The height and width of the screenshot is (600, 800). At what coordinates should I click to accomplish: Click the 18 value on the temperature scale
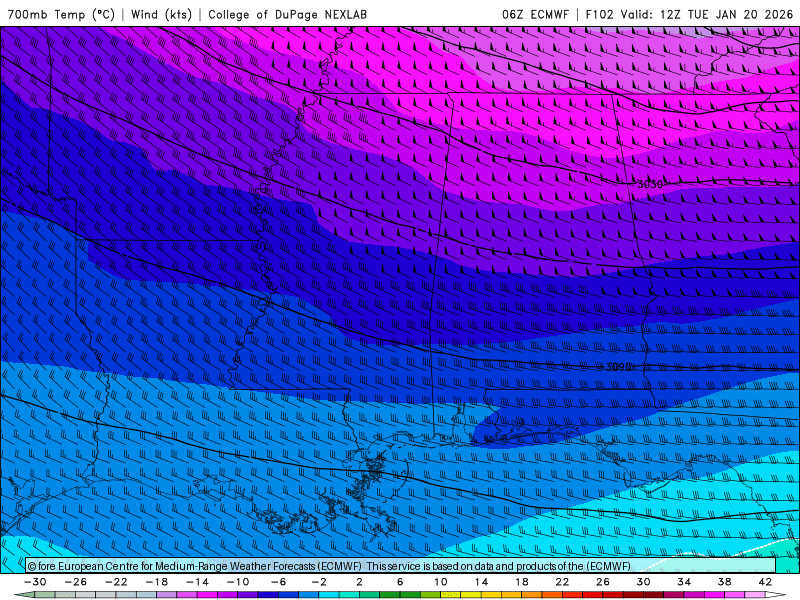522,582
